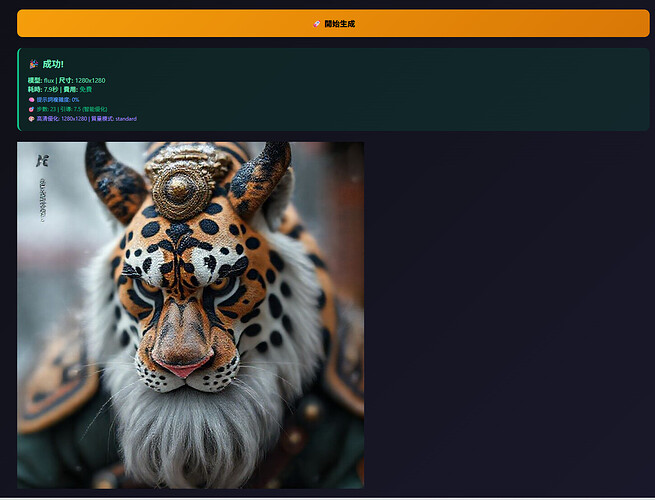This screenshot has height=500, width=655.
Task: Click the 成功! heading text
Action: [53, 64]
